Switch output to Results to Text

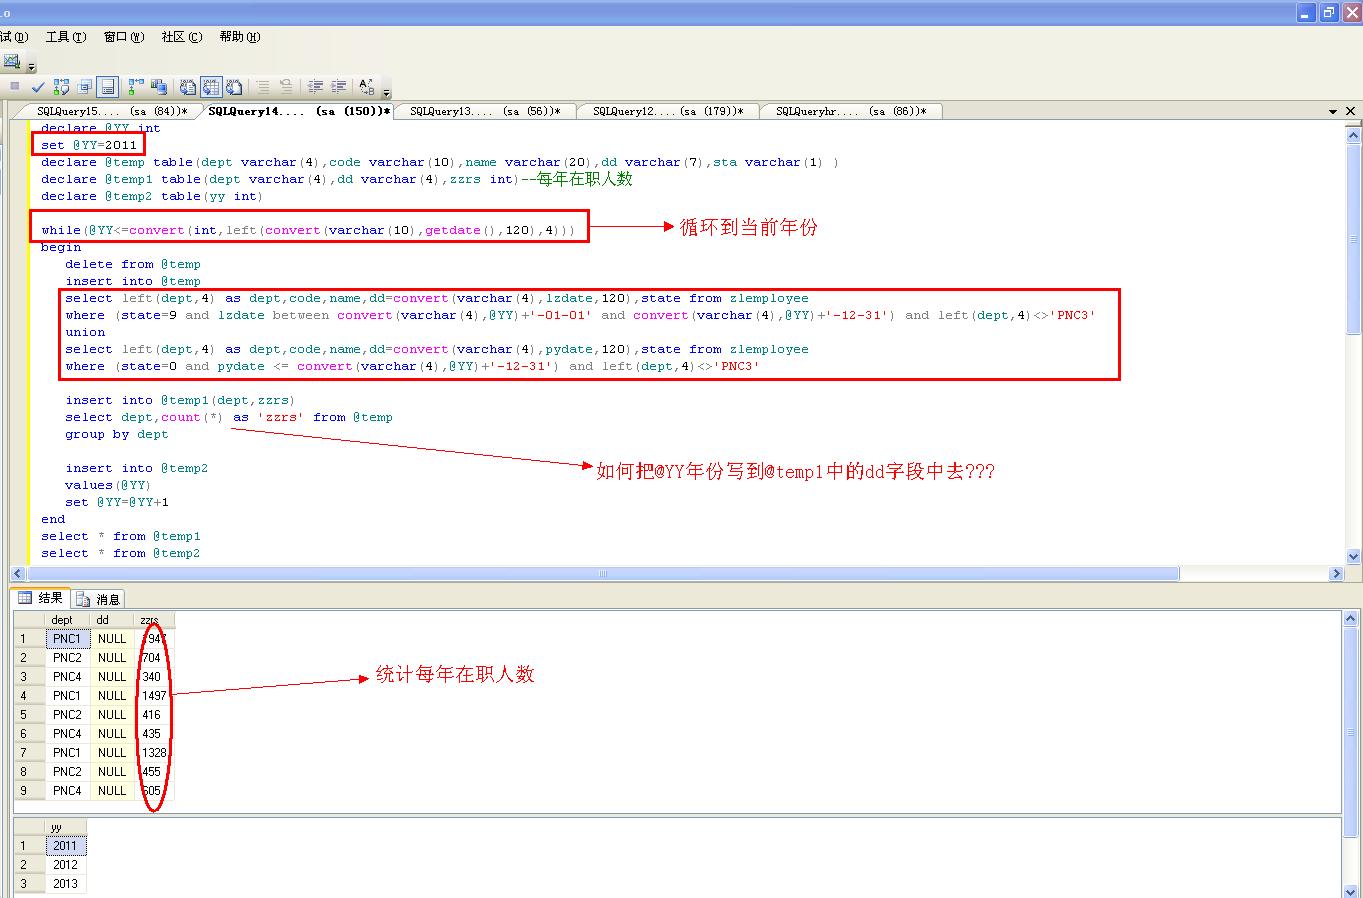187,87
